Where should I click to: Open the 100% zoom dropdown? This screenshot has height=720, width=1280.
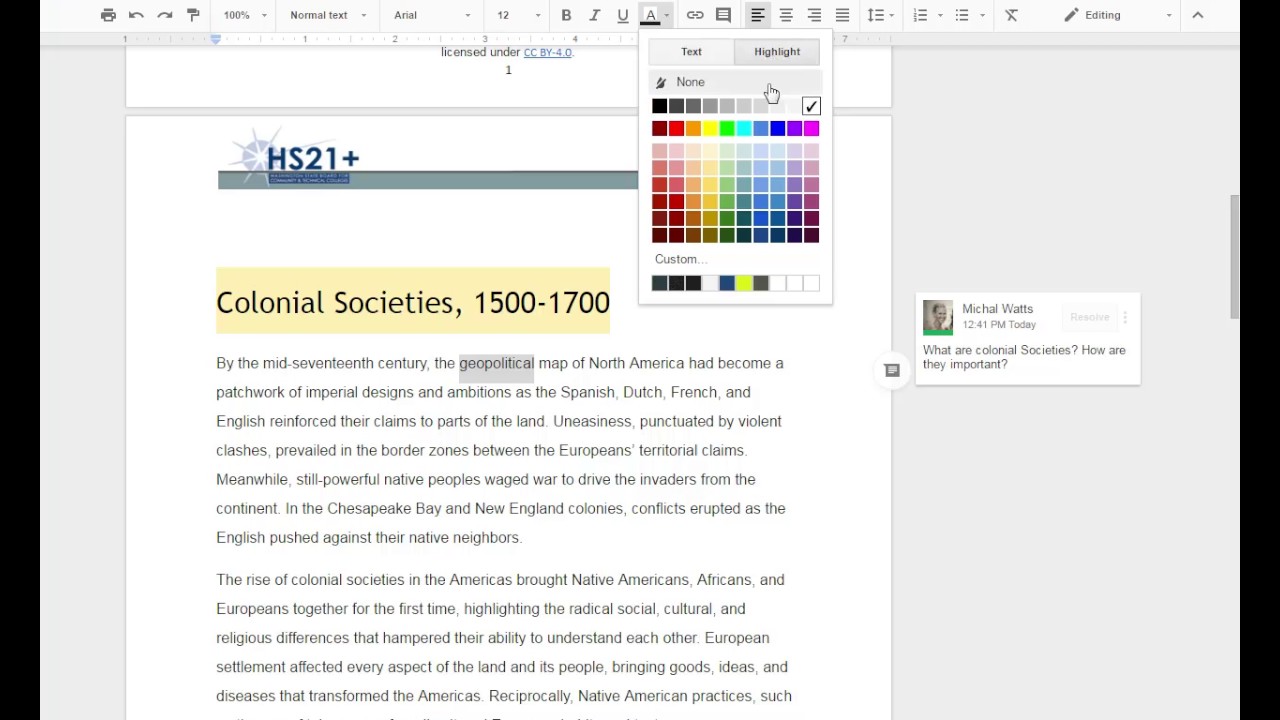click(x=245, y=15)
